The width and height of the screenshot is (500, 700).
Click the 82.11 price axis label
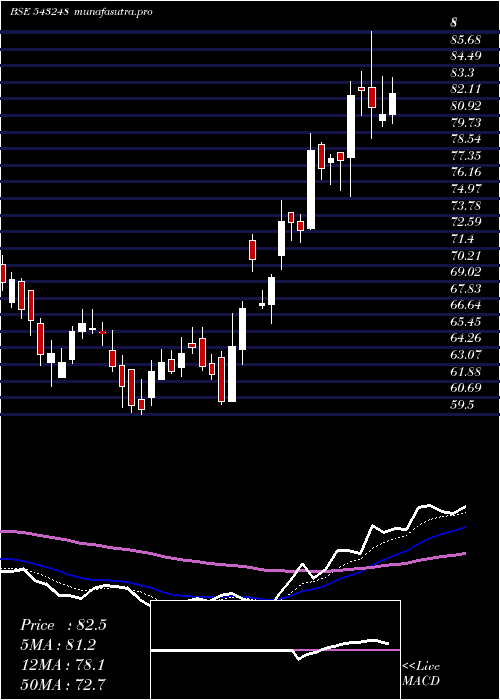pyautogui.click(x=466, y=89)
